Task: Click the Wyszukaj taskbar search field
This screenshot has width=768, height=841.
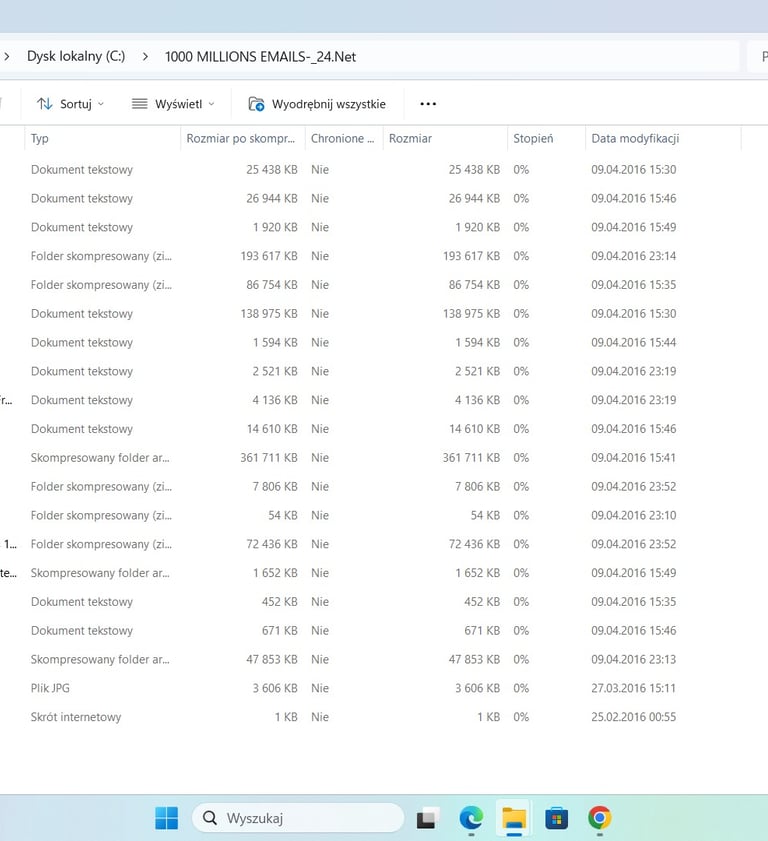Action: click(298, 818)
